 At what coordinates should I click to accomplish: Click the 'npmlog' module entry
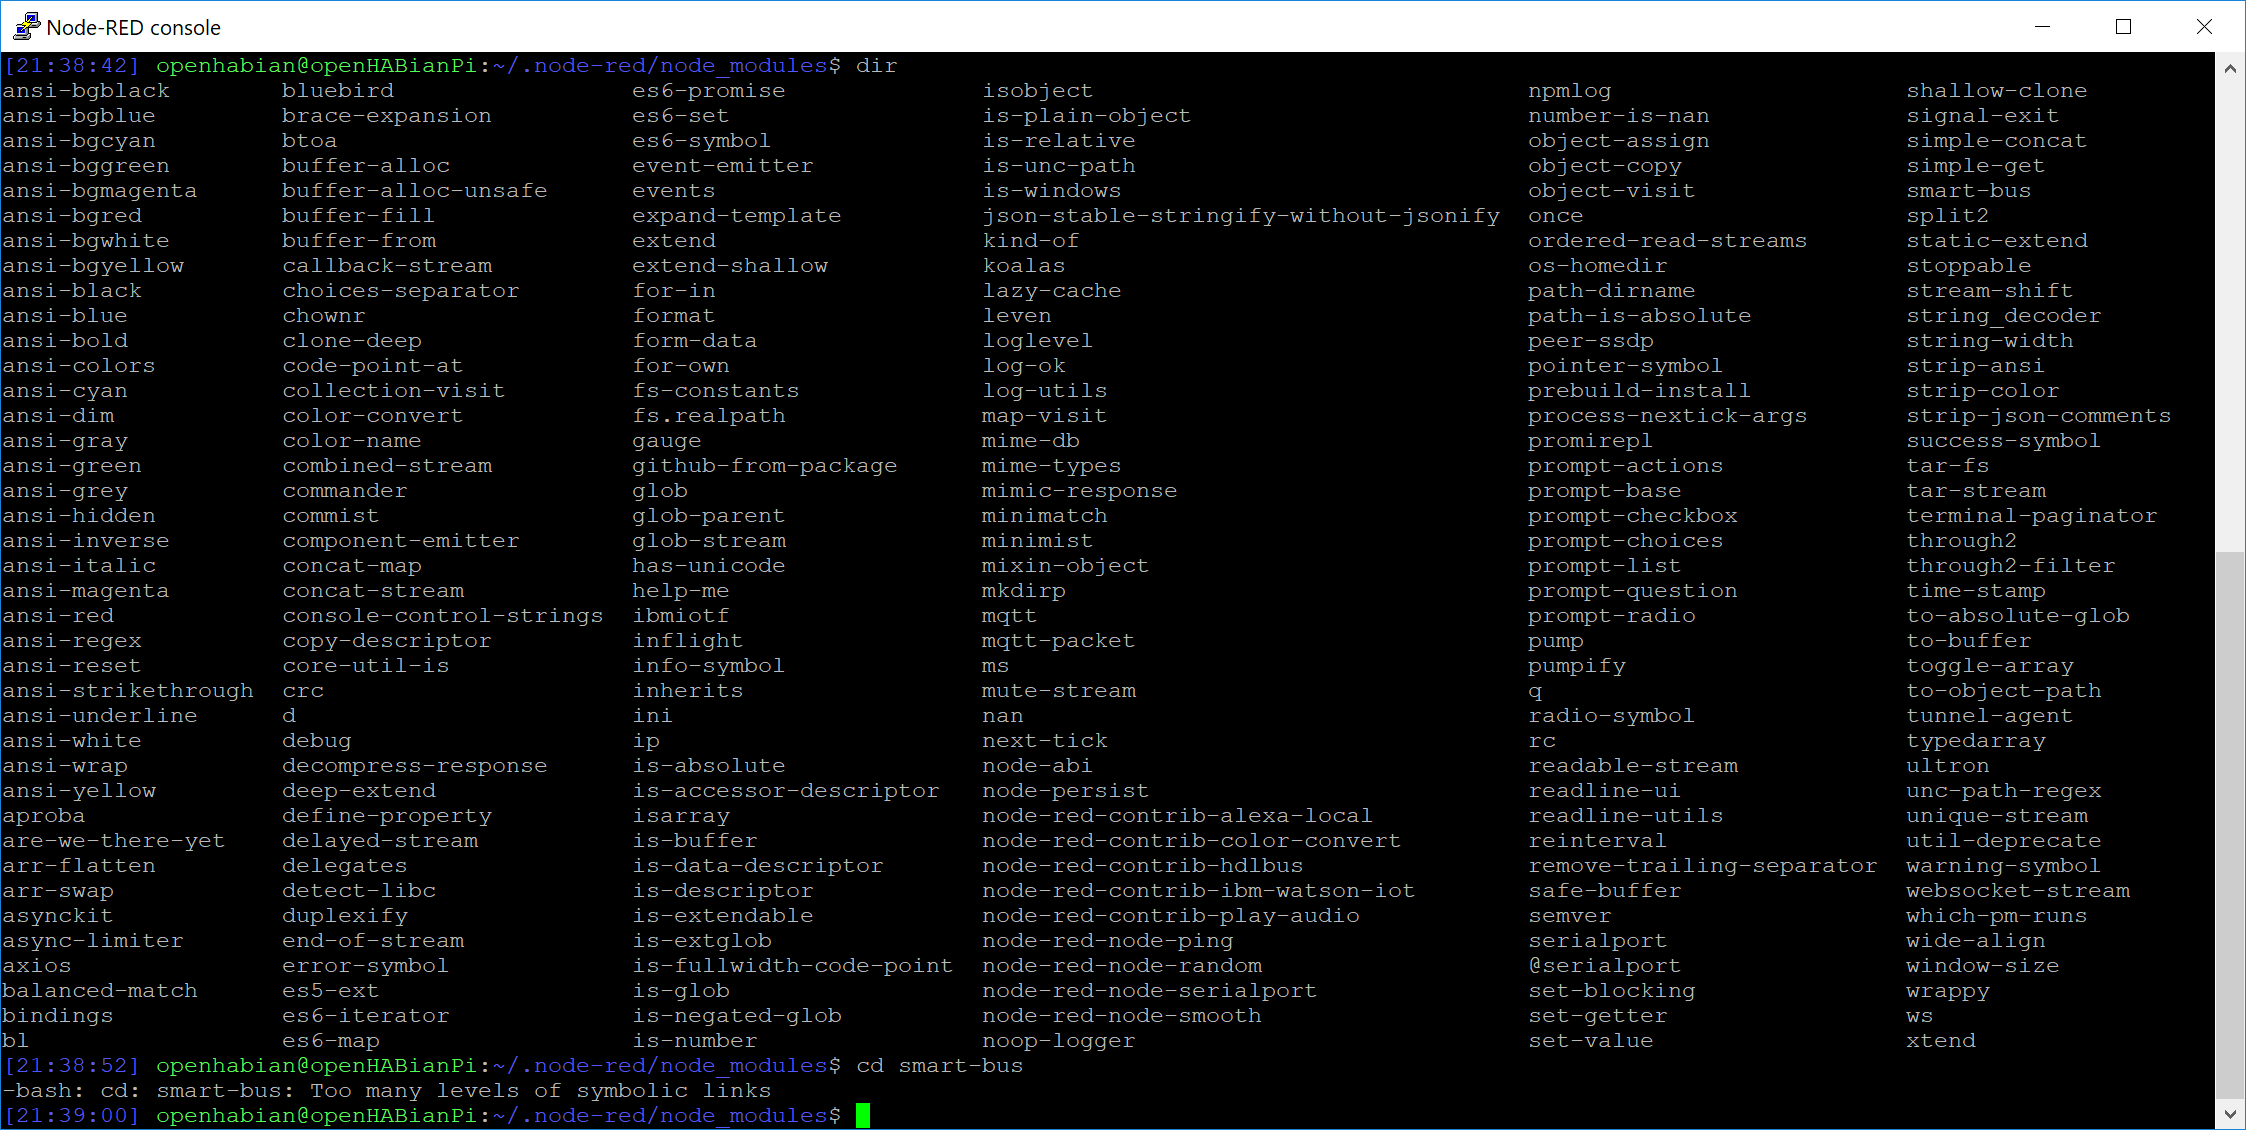pos(1569,90)
